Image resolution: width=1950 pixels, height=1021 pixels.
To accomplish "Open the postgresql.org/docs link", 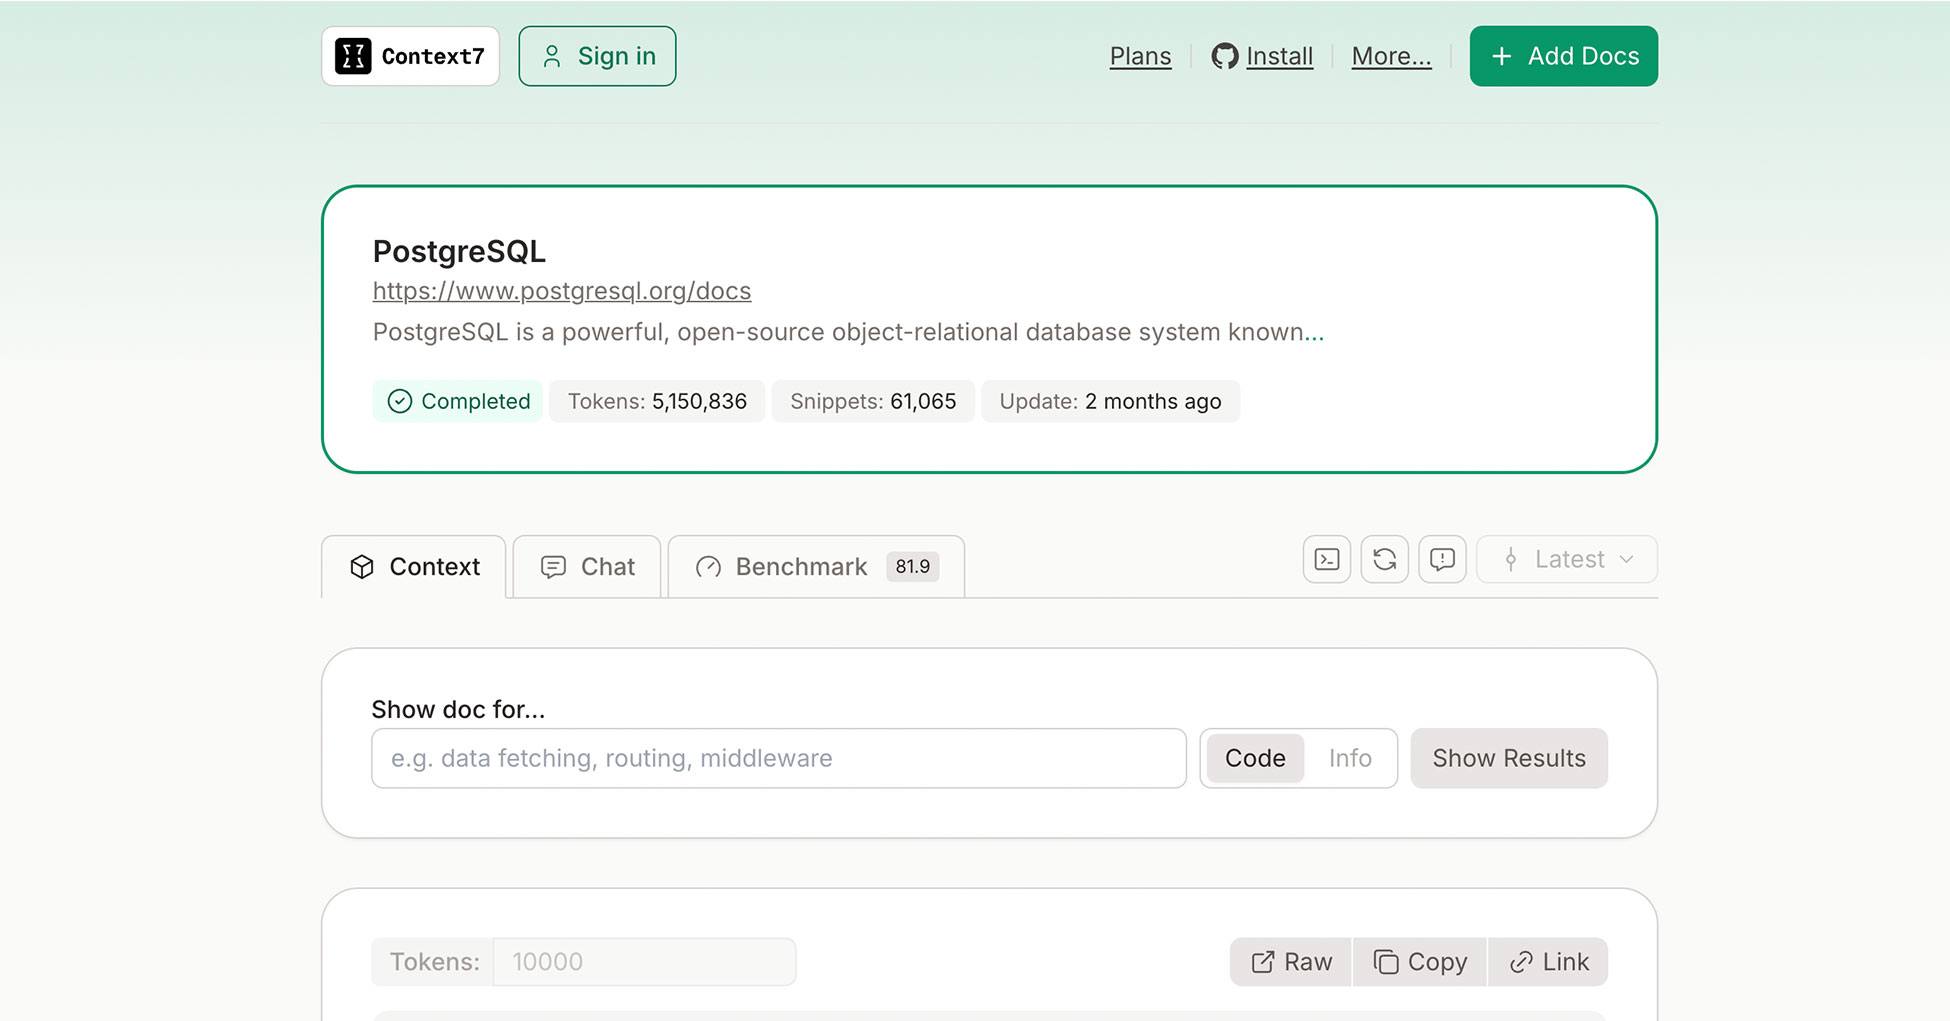I will coord(561,291).
